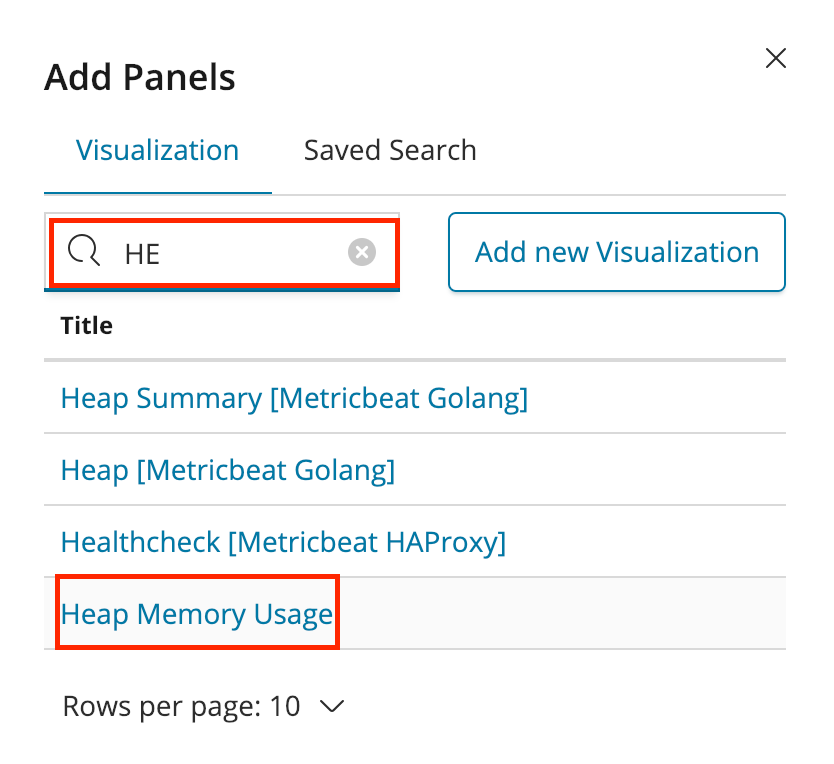The width and height of the screenshot is (834, 764).
Task: Clear the search field using the X icon
Action: coord(362,252)
